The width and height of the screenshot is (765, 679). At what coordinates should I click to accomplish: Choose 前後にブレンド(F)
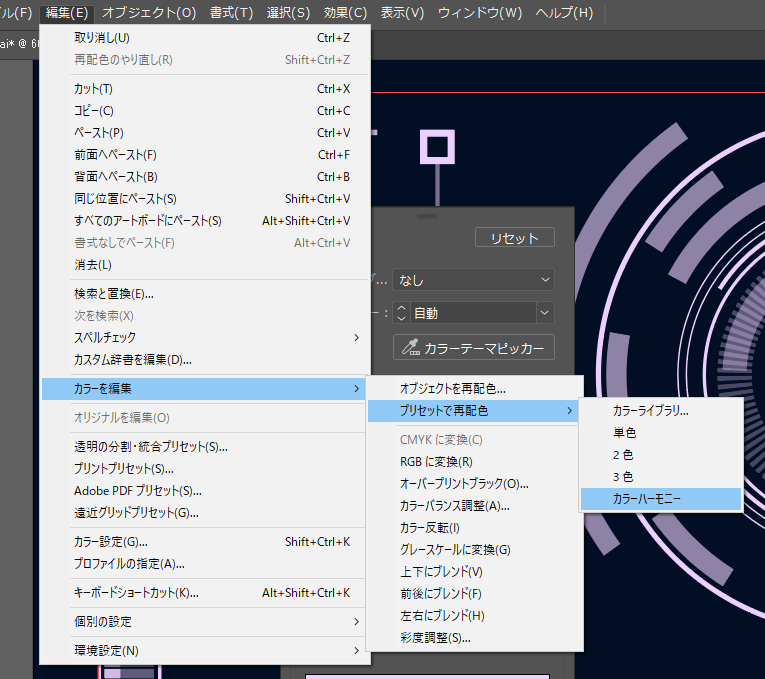tap(474, 594)
